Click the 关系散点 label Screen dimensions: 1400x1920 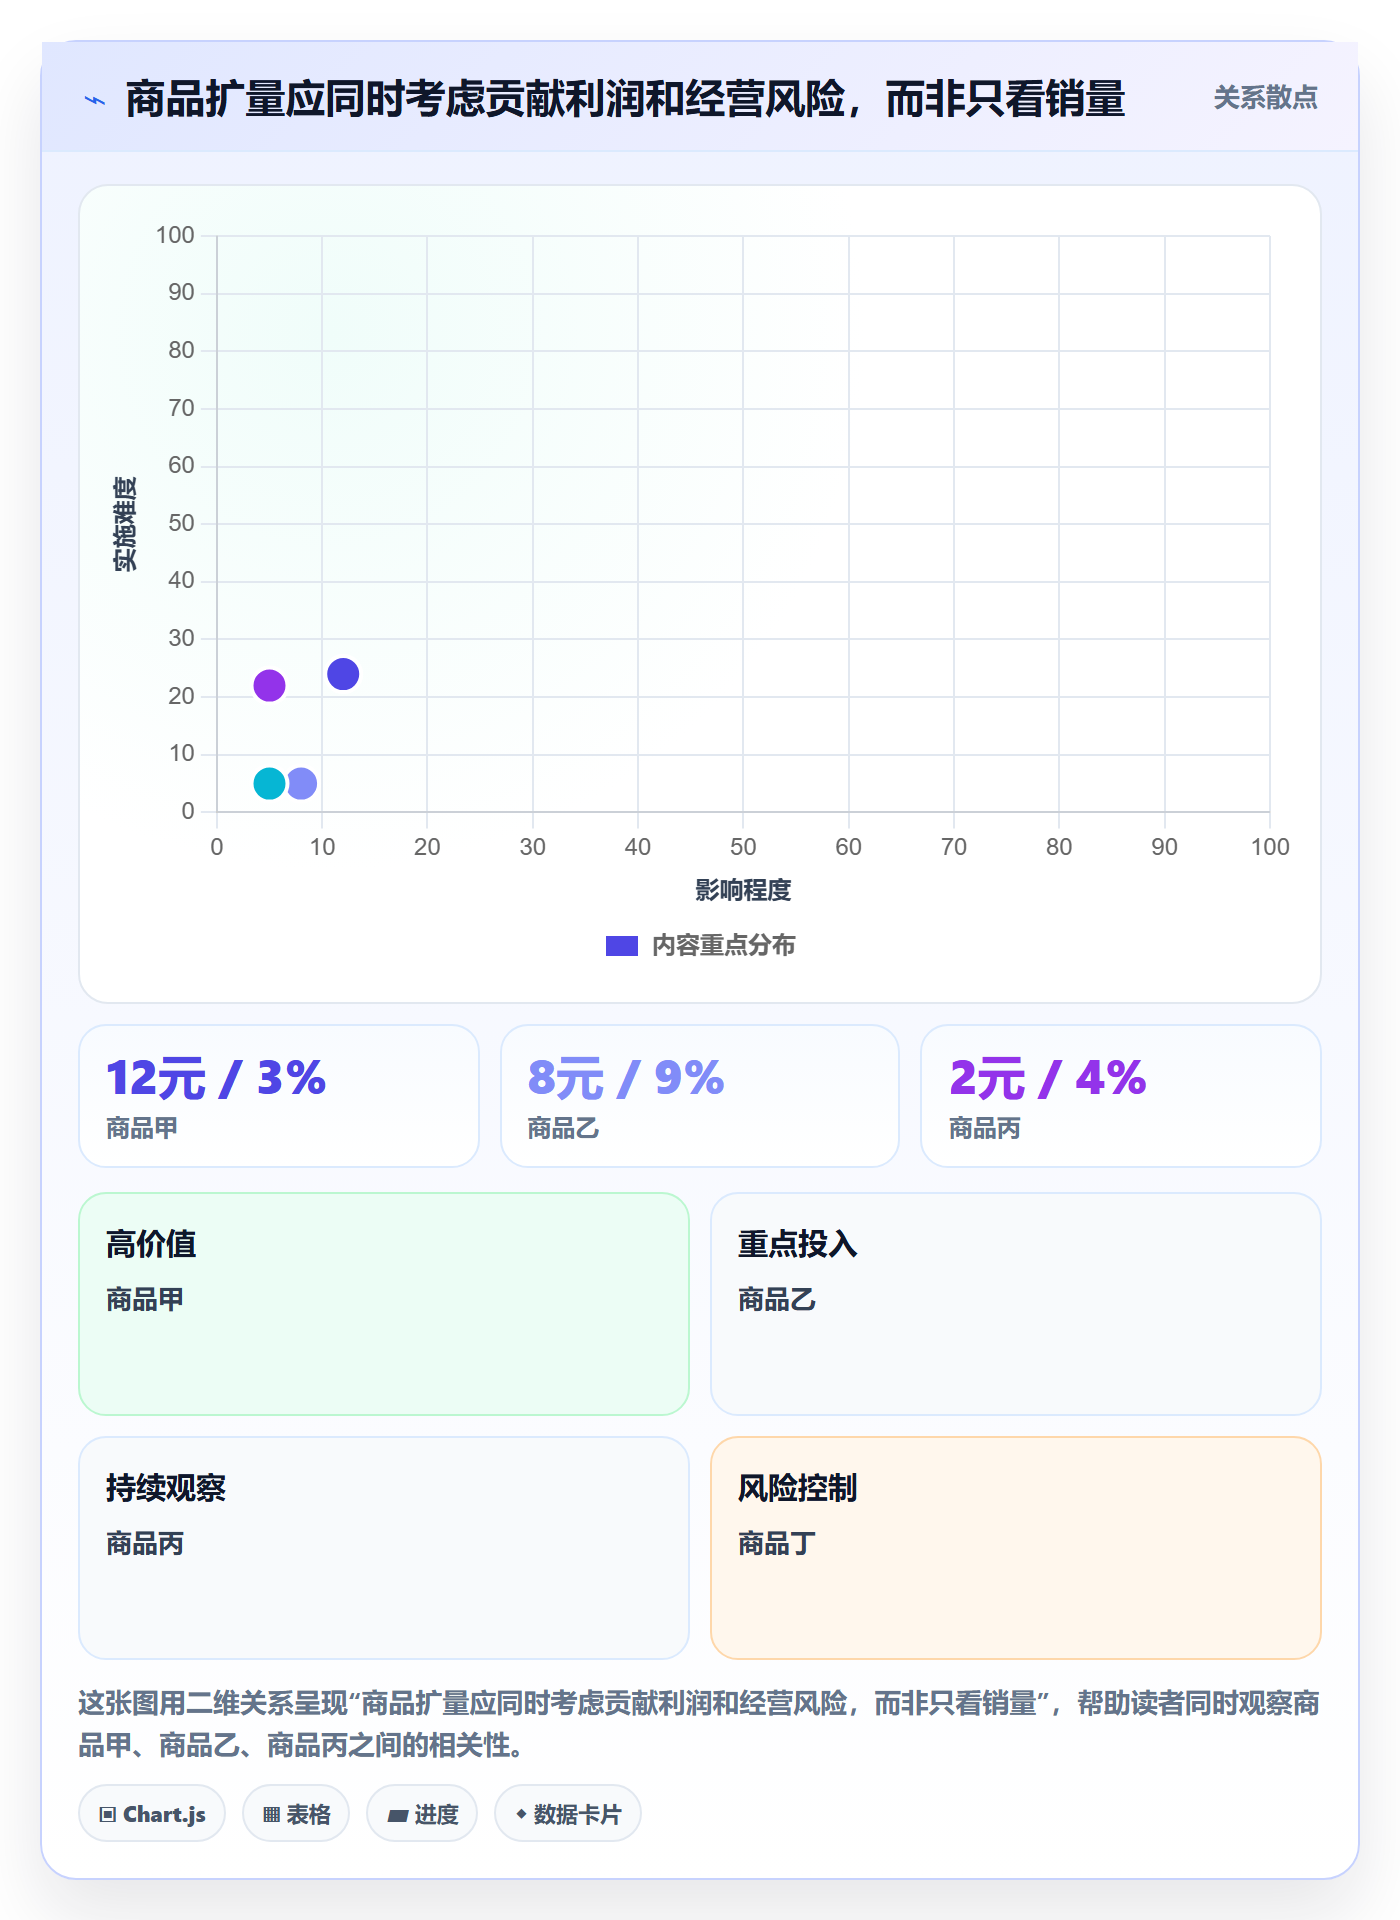click(1265, 98)
